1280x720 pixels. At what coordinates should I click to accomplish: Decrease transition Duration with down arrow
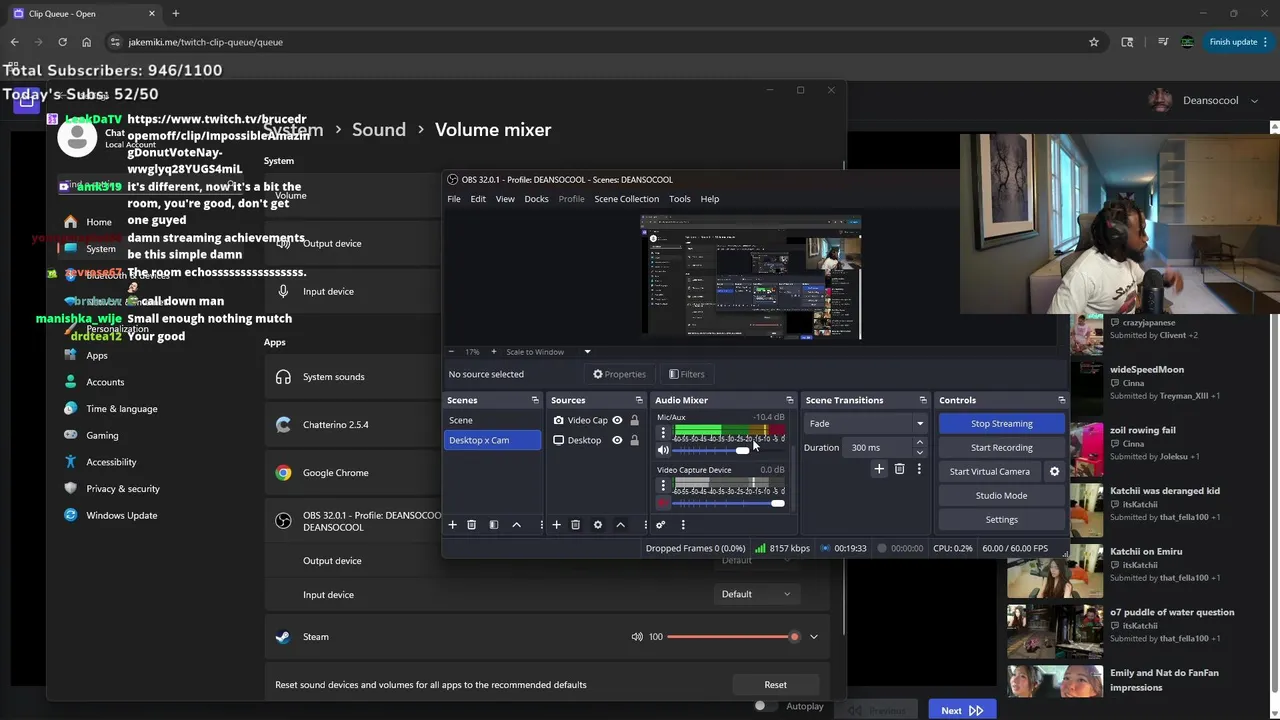tap(919, 452)
